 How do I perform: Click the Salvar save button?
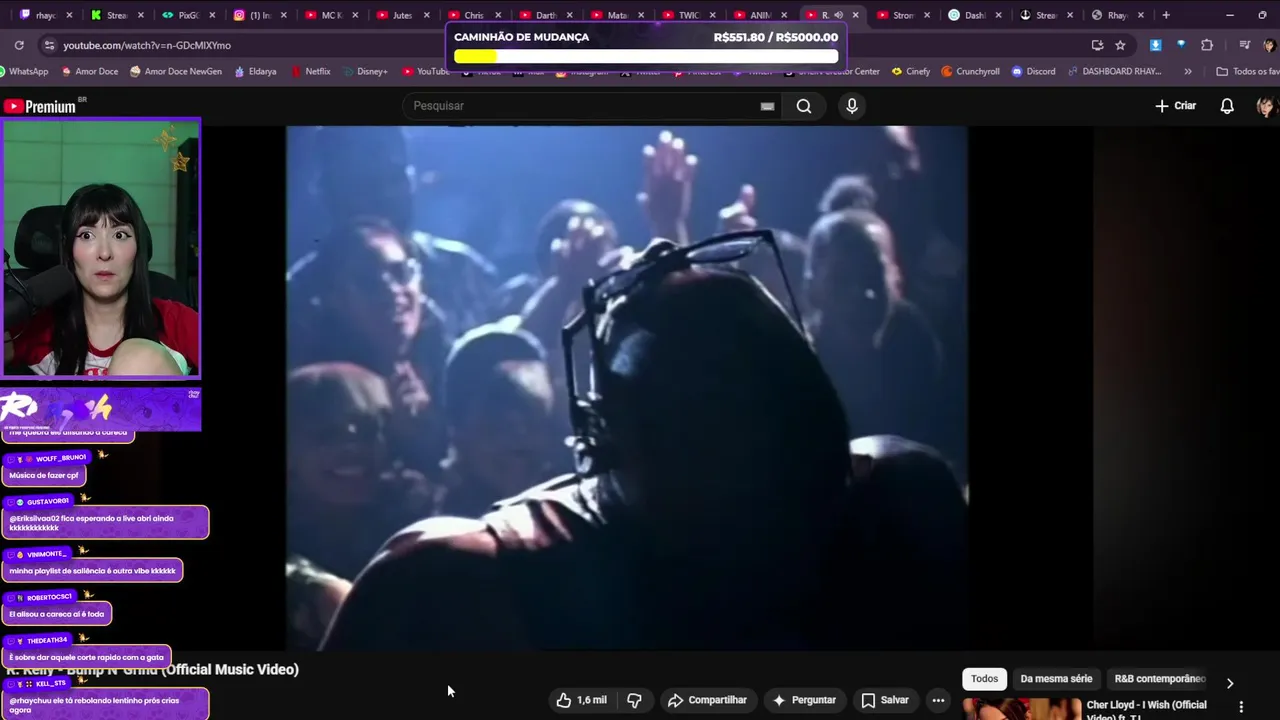(x=885, y=700)
